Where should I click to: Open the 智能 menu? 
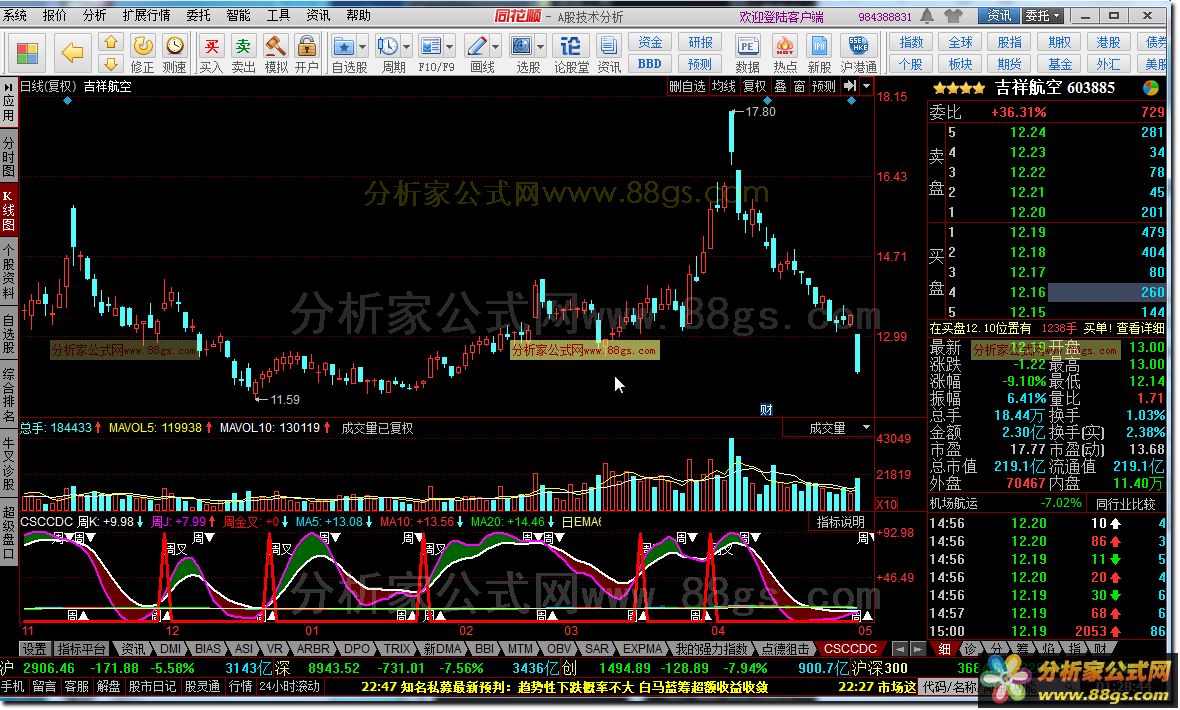pos(239,15)
